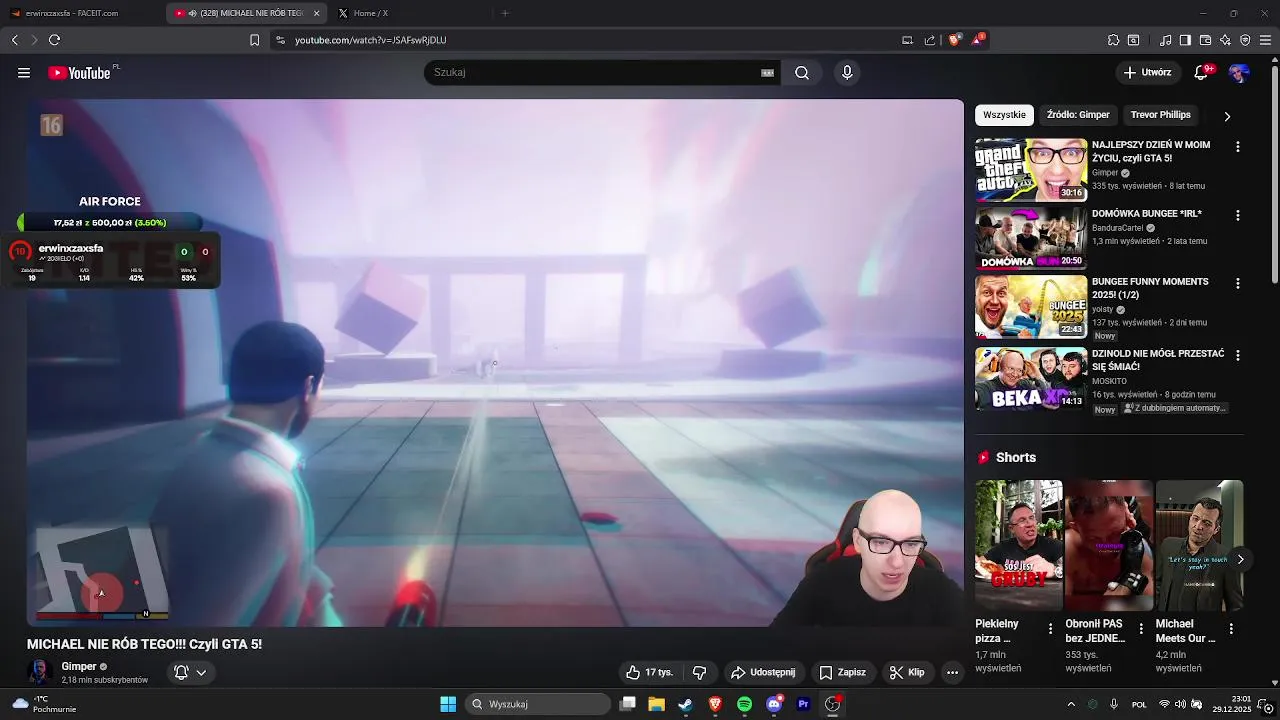The image size is (1280, 720).
Task: Click Brave Shields lion icon in address bar
Action: (x=954, y=40)
